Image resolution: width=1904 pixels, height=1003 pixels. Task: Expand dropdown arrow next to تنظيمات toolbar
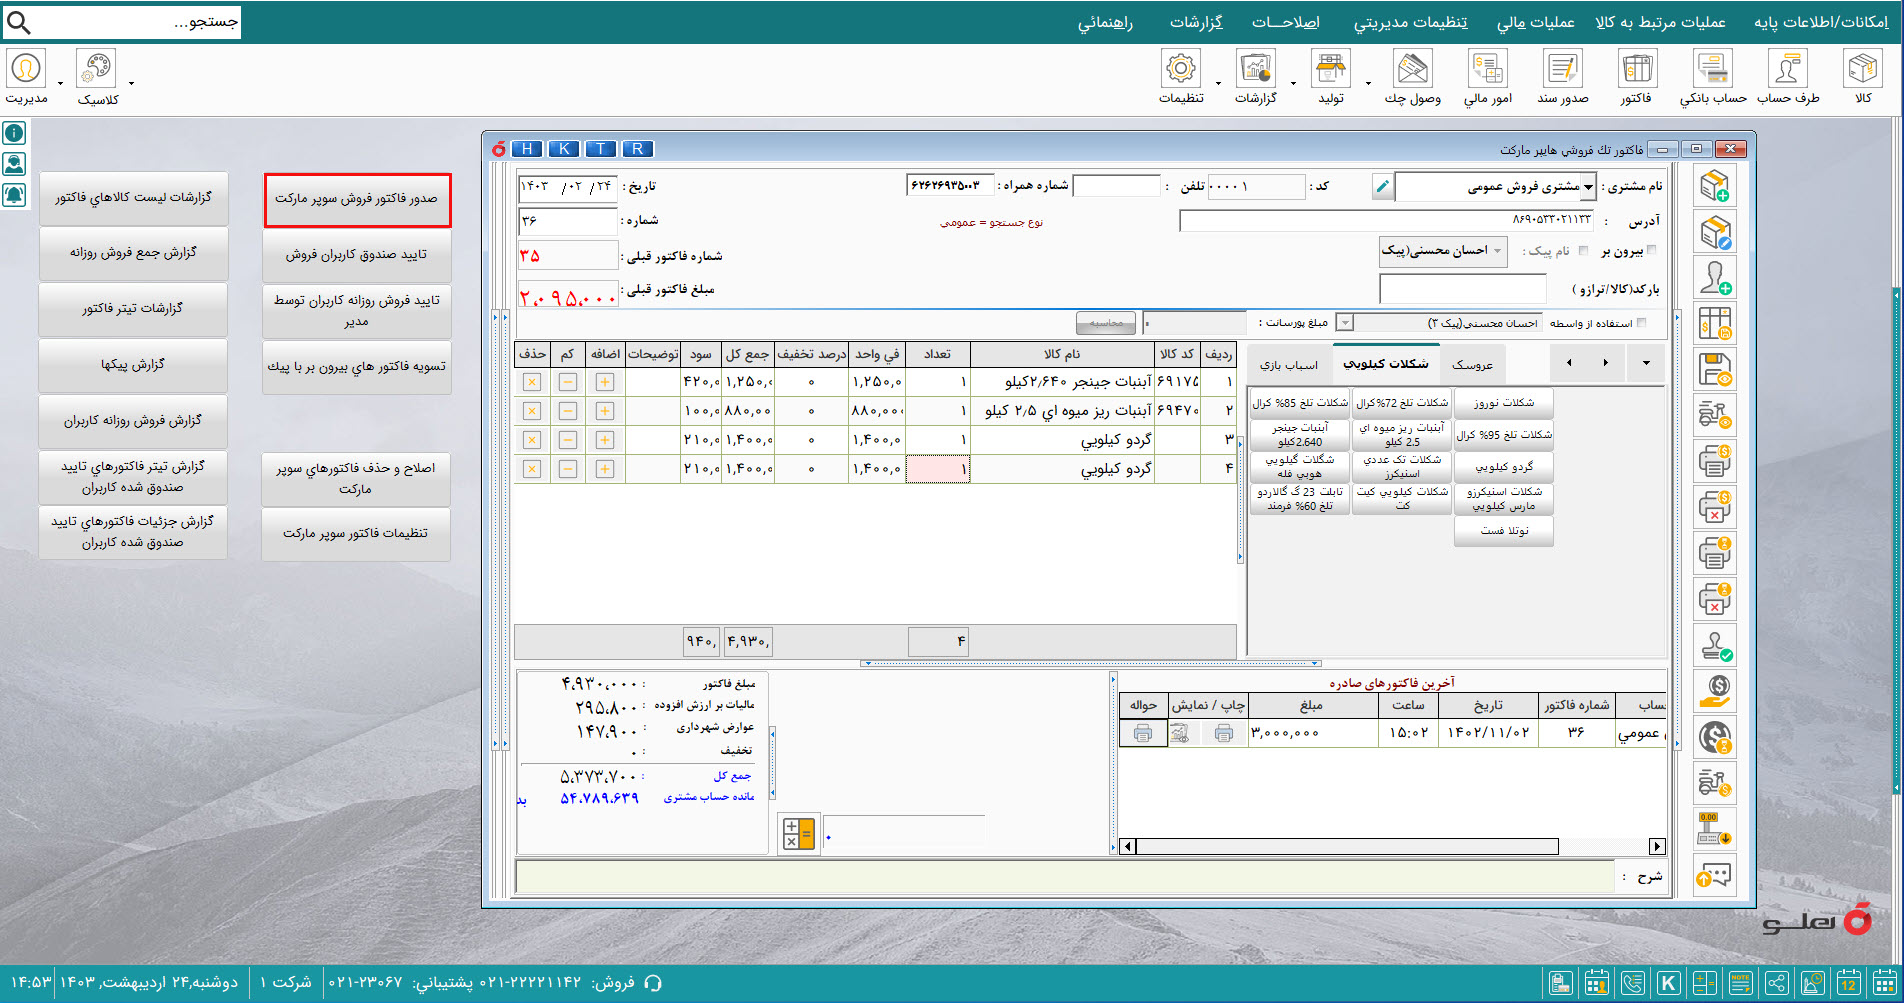[x=1218, y=83]
